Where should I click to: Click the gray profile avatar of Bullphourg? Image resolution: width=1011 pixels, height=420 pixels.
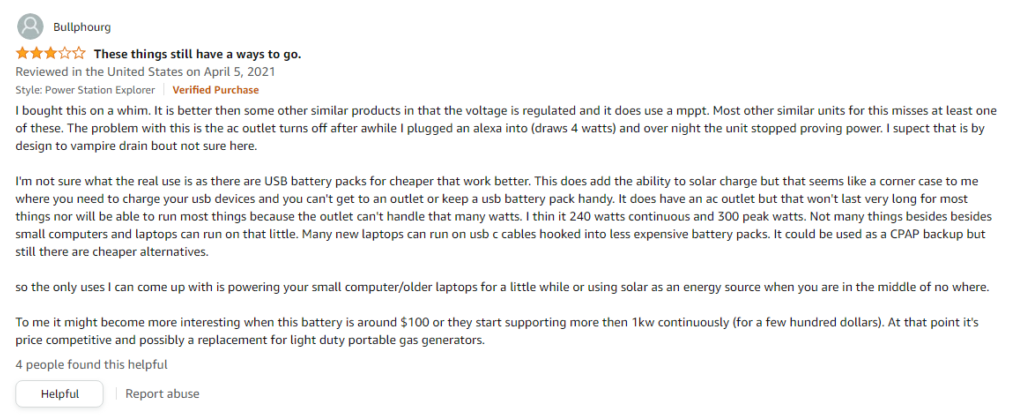[x=29, y=27]
